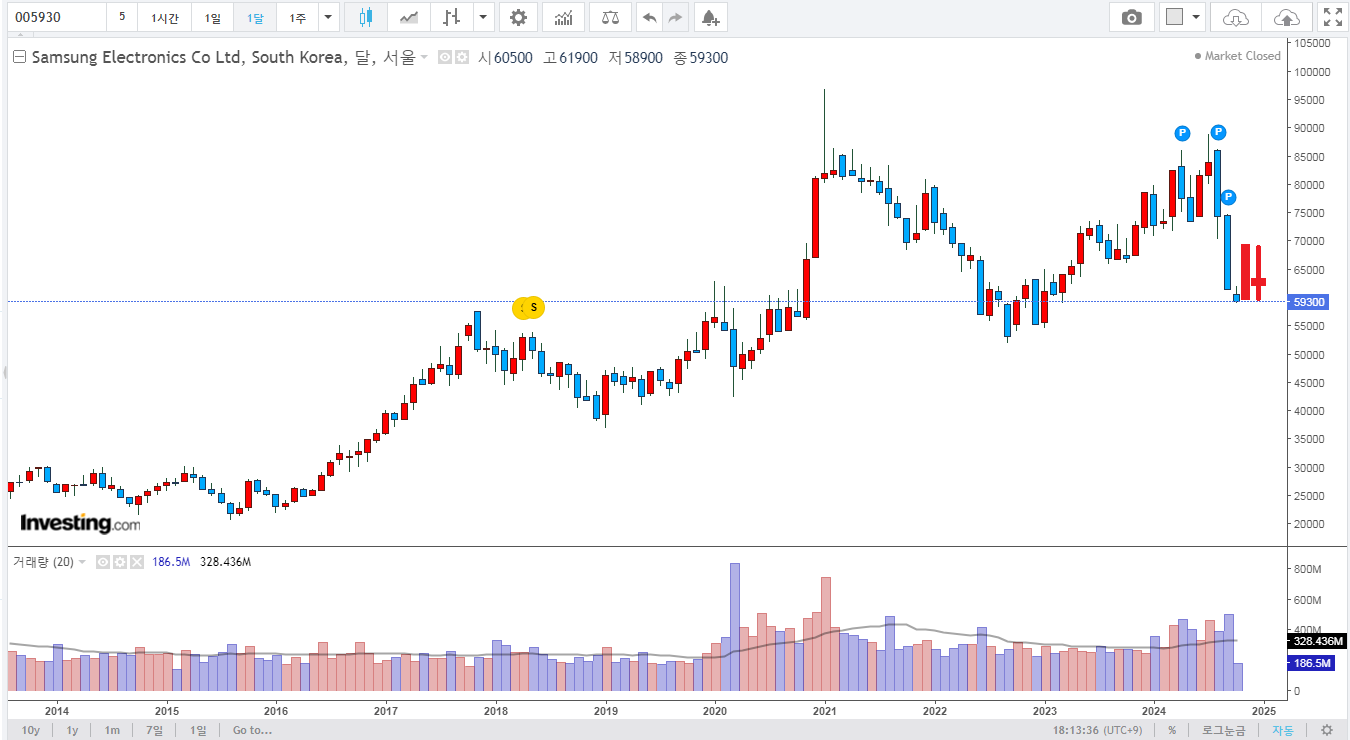Open chart properties gear in top toolbar
1350x740 pixels.
tap(518, 17)
